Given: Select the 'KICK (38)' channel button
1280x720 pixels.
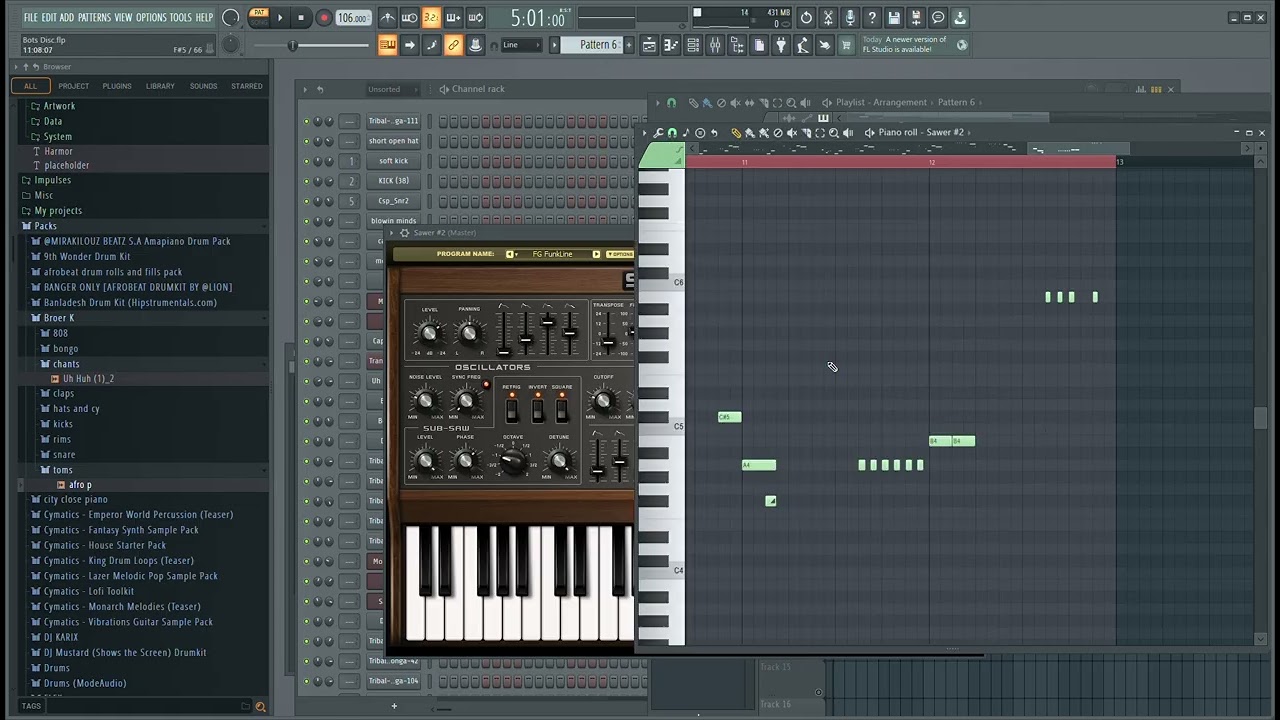Looking at the screenshot, I should [x=393, y=181].
